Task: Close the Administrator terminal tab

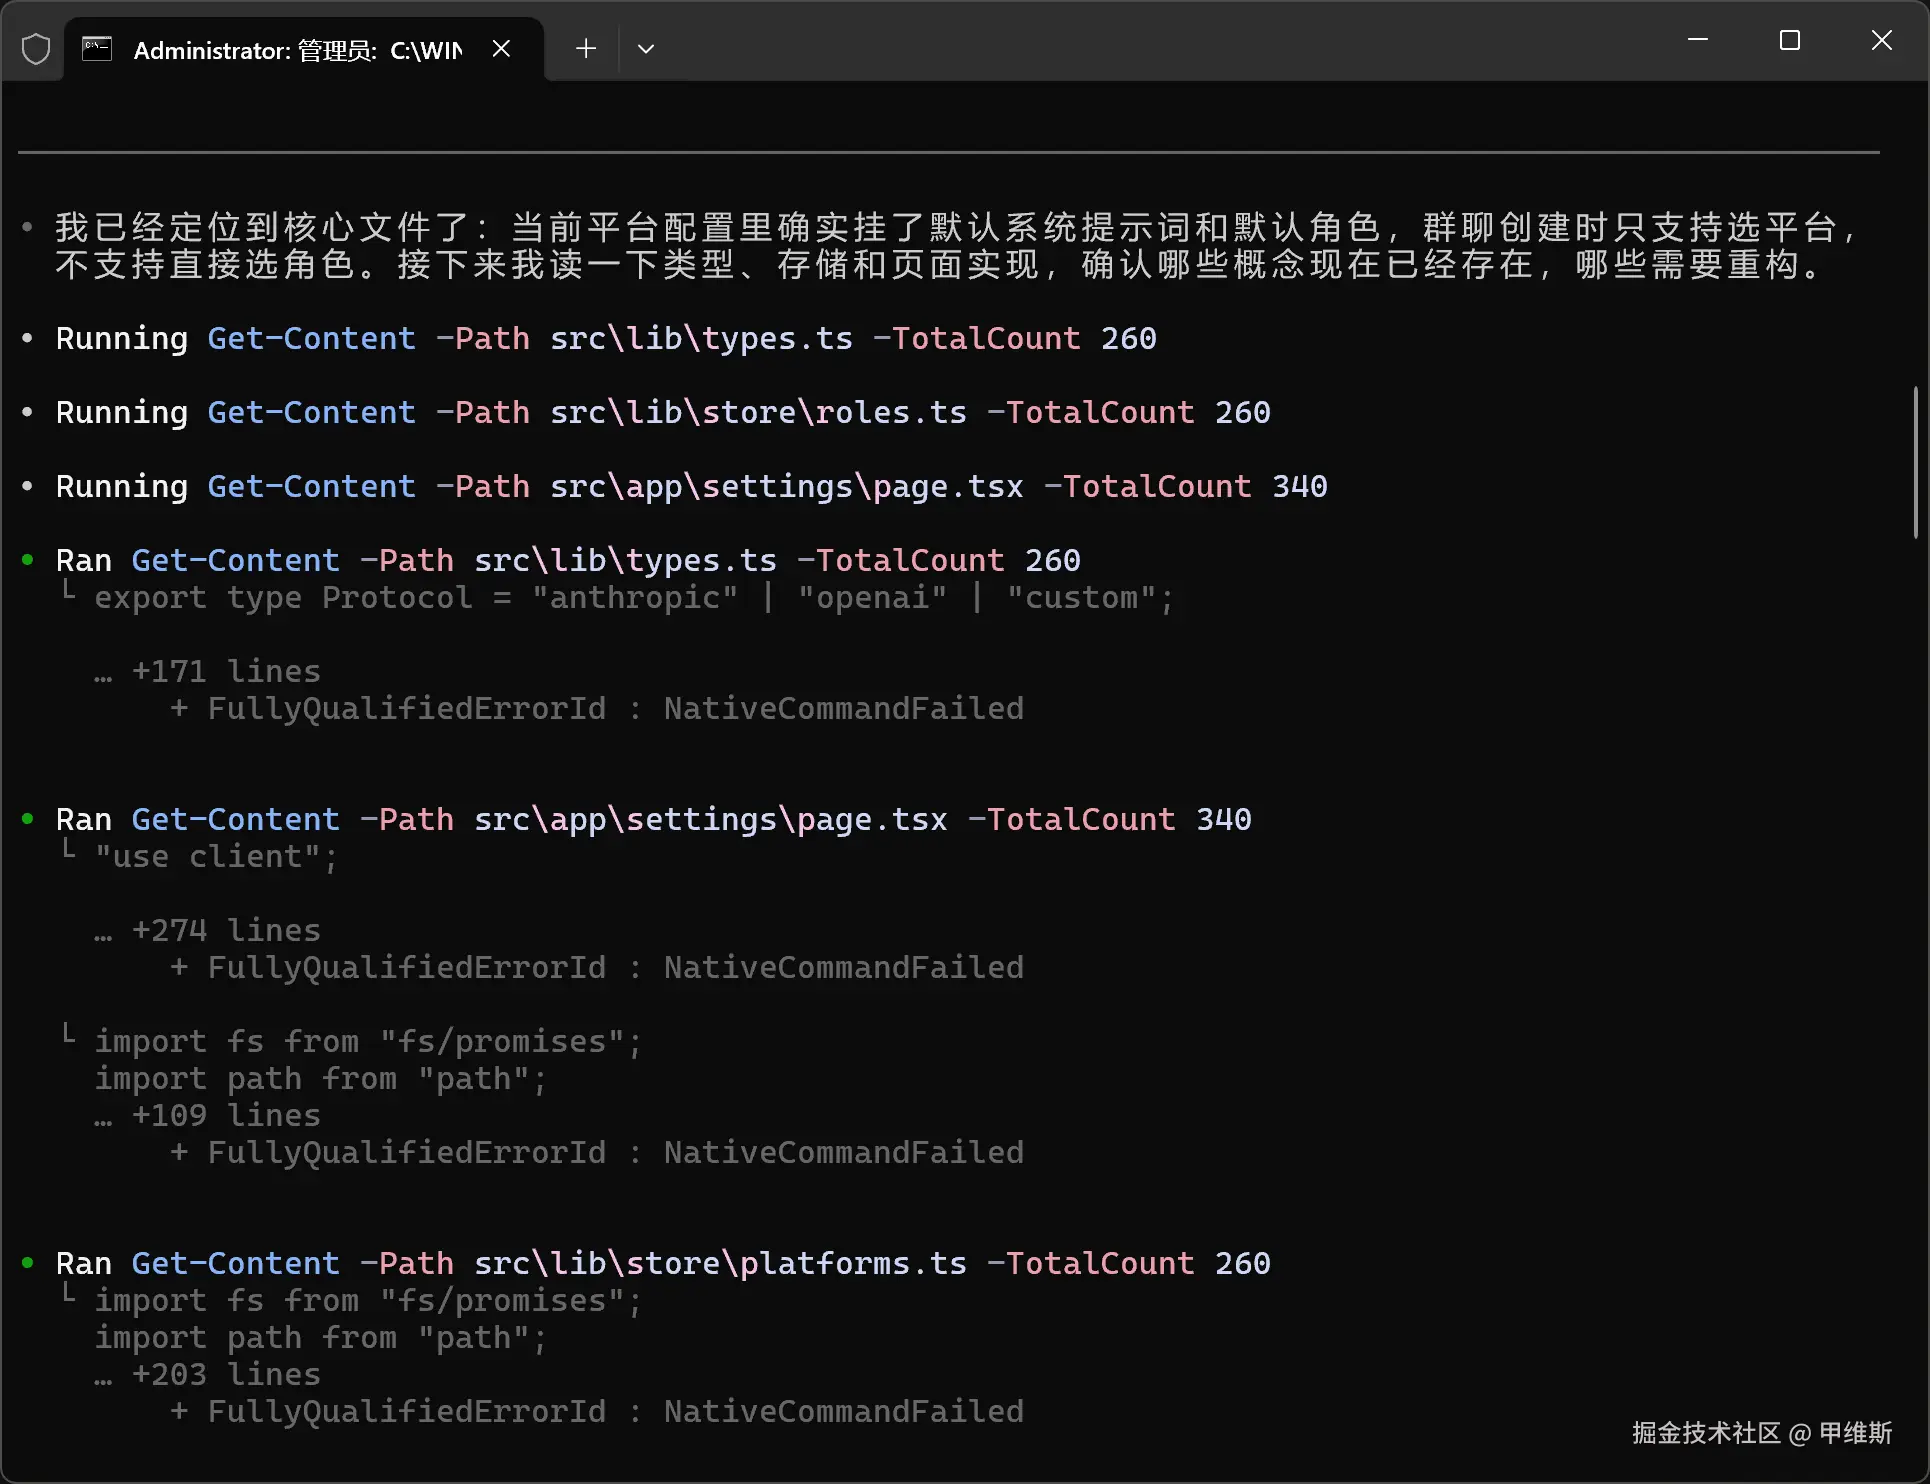Action: [502, 49]
